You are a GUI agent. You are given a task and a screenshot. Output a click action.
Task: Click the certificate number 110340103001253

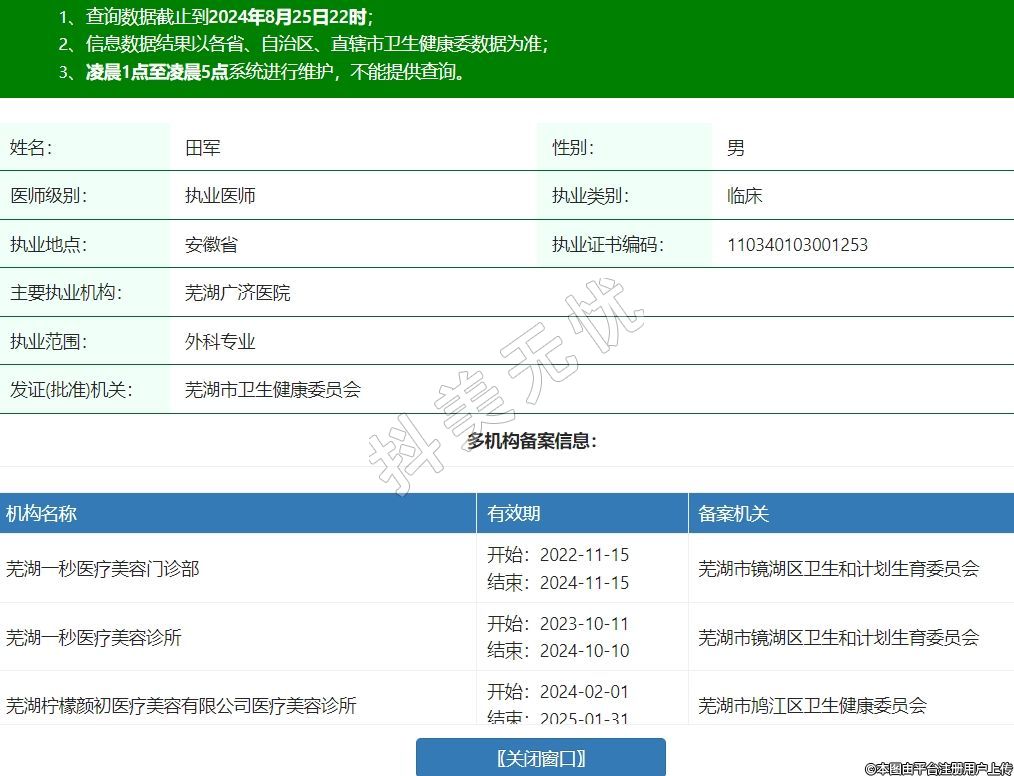[797, 245]
